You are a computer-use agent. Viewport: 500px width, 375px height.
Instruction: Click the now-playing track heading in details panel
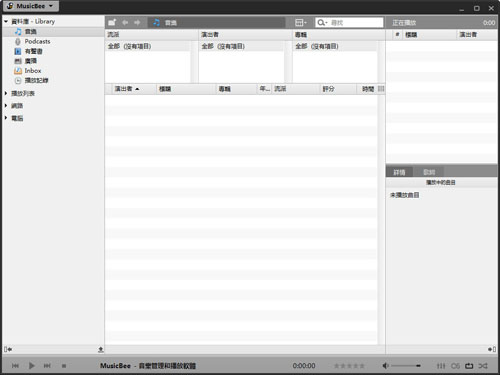441,182
